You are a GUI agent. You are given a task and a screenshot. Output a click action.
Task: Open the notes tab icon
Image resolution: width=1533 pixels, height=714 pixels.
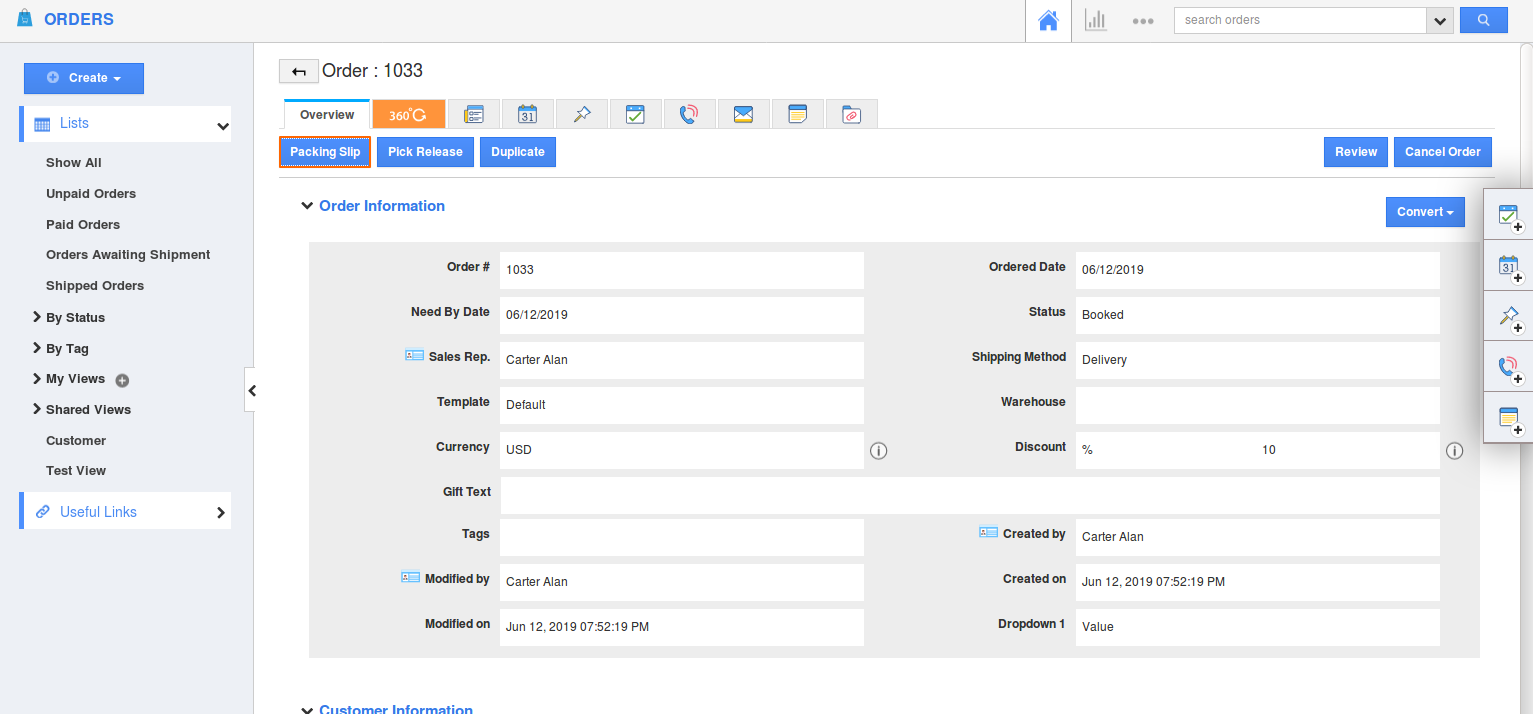click(x=797, y=114)
